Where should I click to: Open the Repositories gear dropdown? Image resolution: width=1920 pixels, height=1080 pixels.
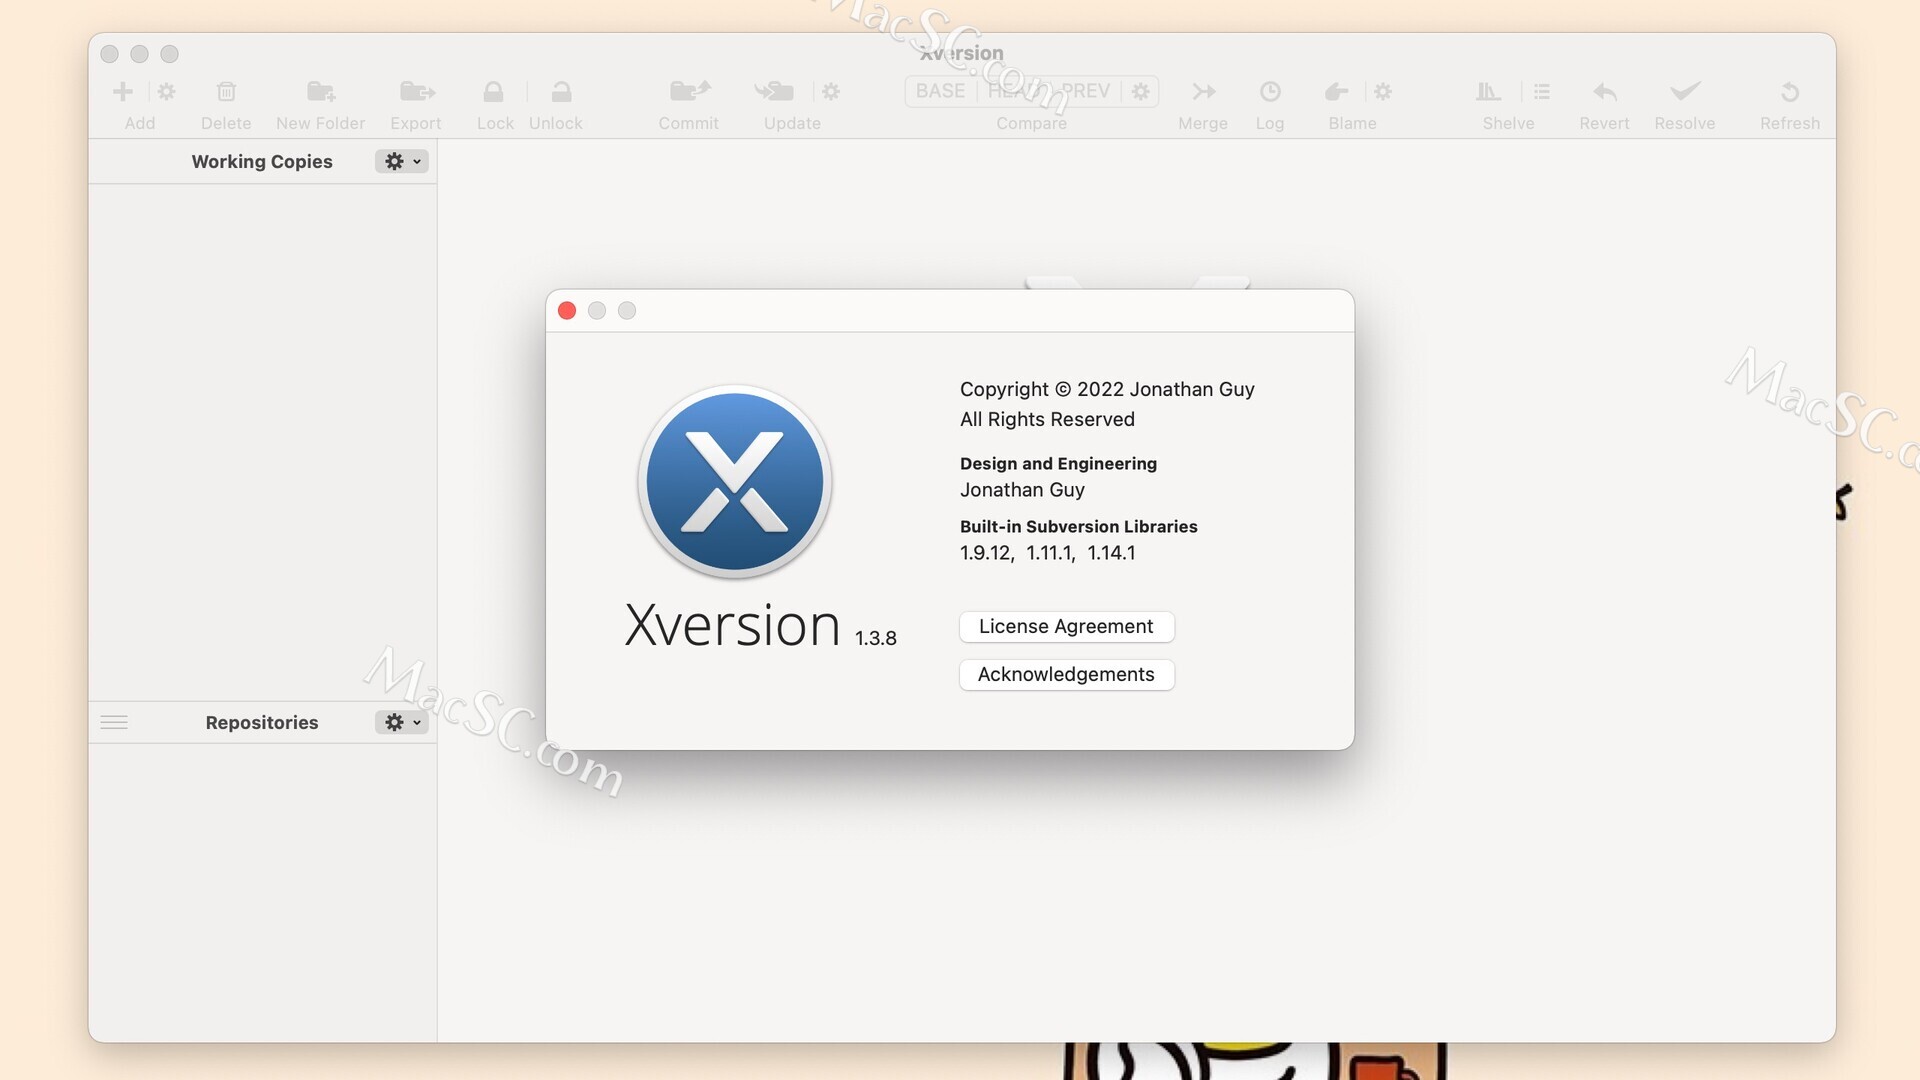pyautogui.click(x=401, y=722)
